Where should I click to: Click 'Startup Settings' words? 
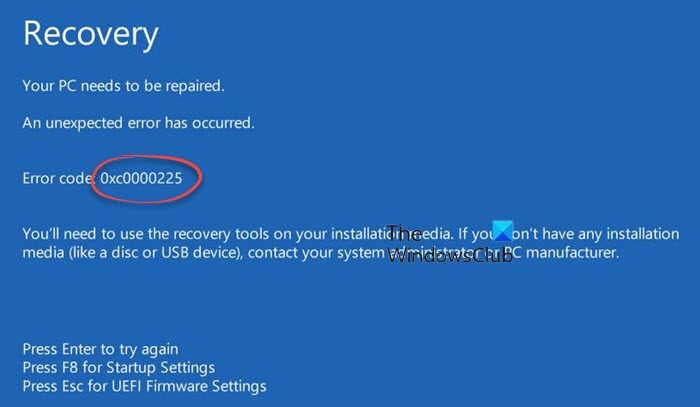161,367
